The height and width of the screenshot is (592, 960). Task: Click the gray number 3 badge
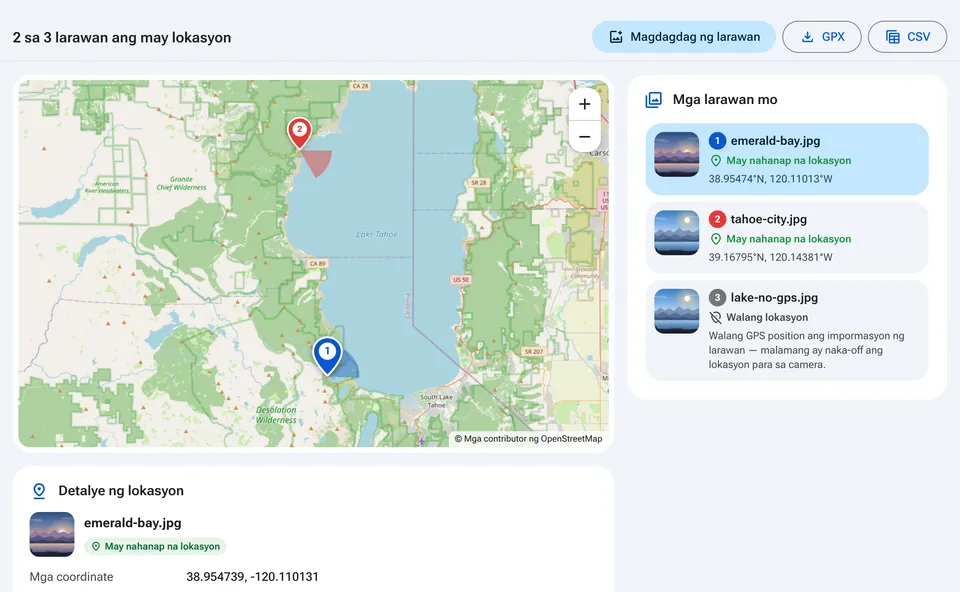718,298
